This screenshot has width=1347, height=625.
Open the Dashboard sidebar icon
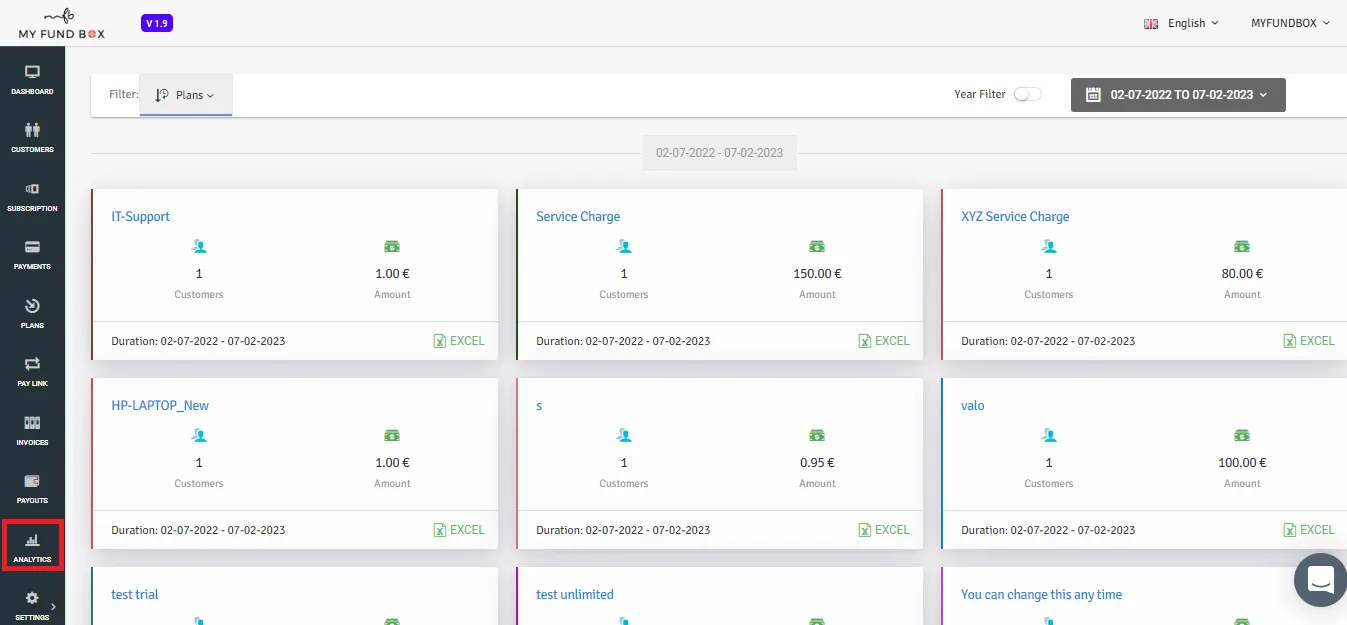pyautogui.click(x=32, y=80)
